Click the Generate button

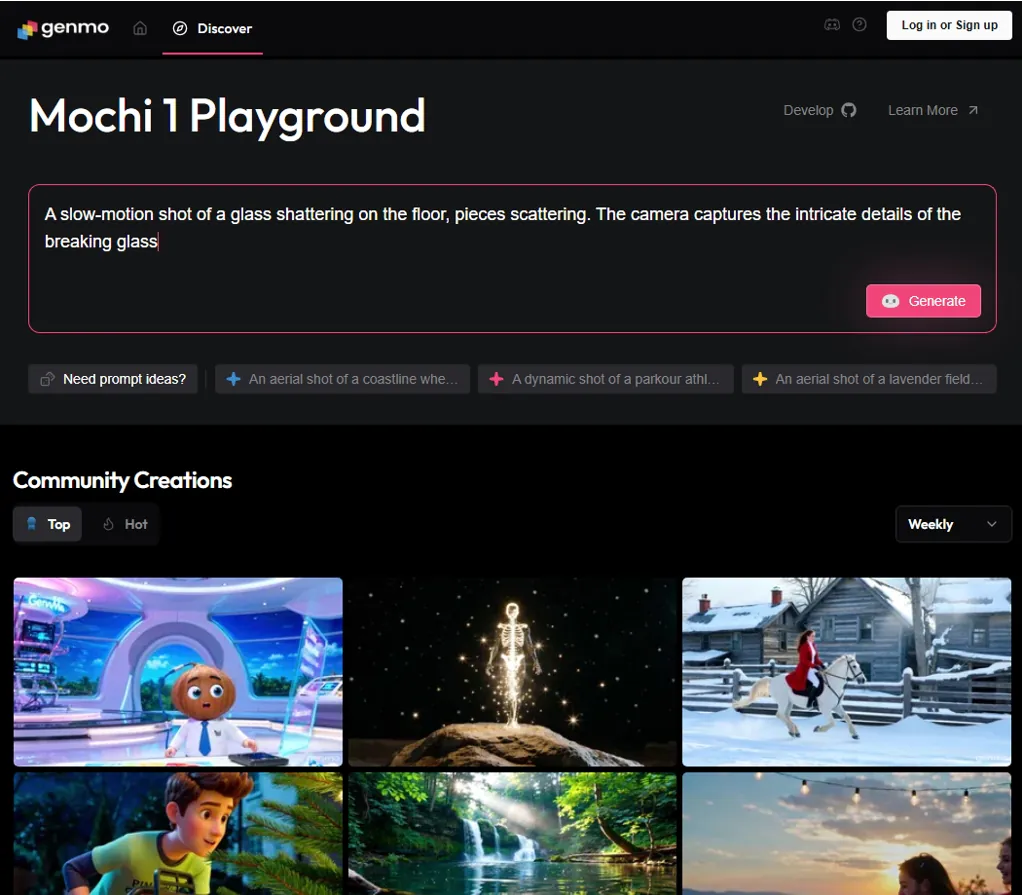(x=923, y=301)
